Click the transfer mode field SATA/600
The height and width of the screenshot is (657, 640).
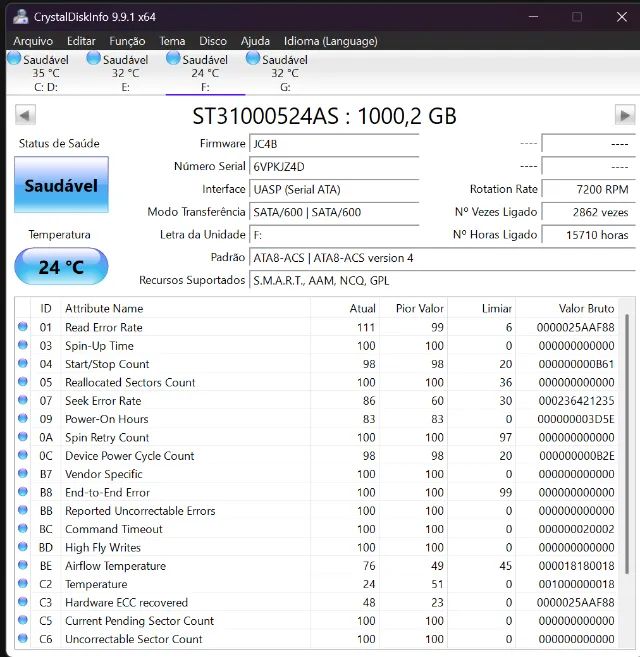(x=334, y=212)
